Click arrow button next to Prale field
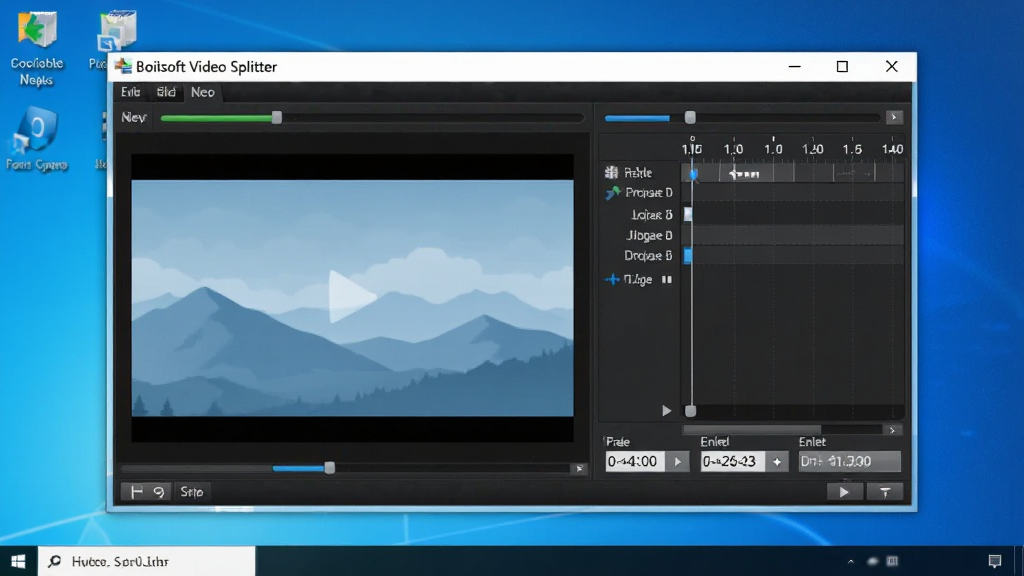1024x576 pixels. (x=678, y=462)
